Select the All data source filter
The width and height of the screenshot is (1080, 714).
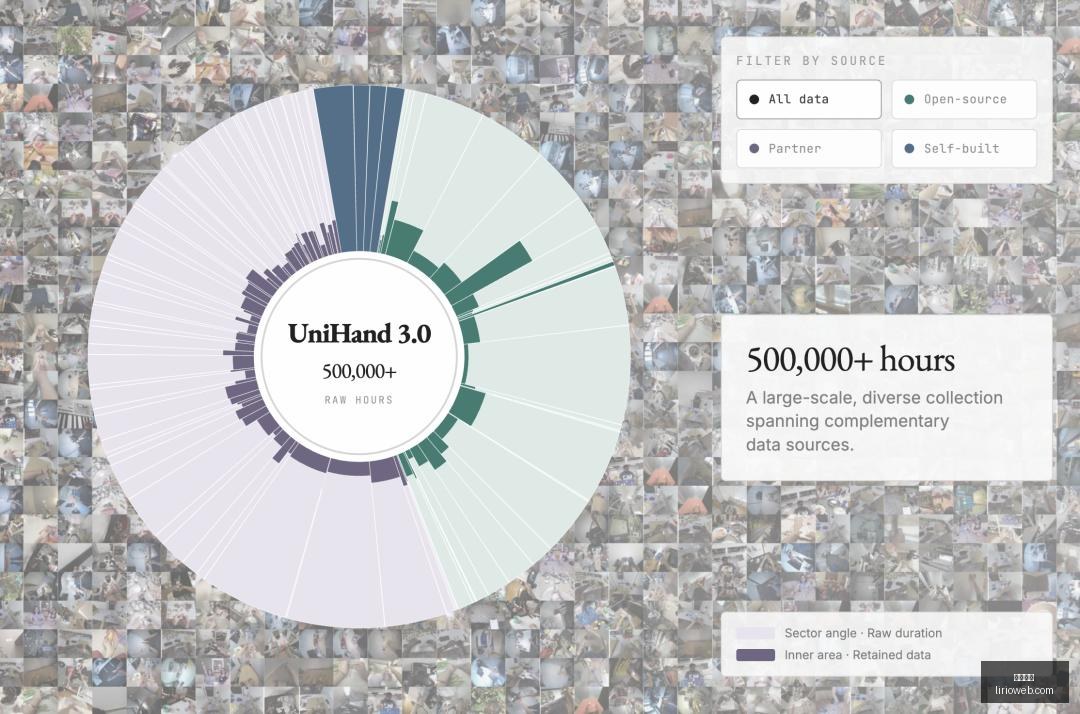(x=809, y=99)
